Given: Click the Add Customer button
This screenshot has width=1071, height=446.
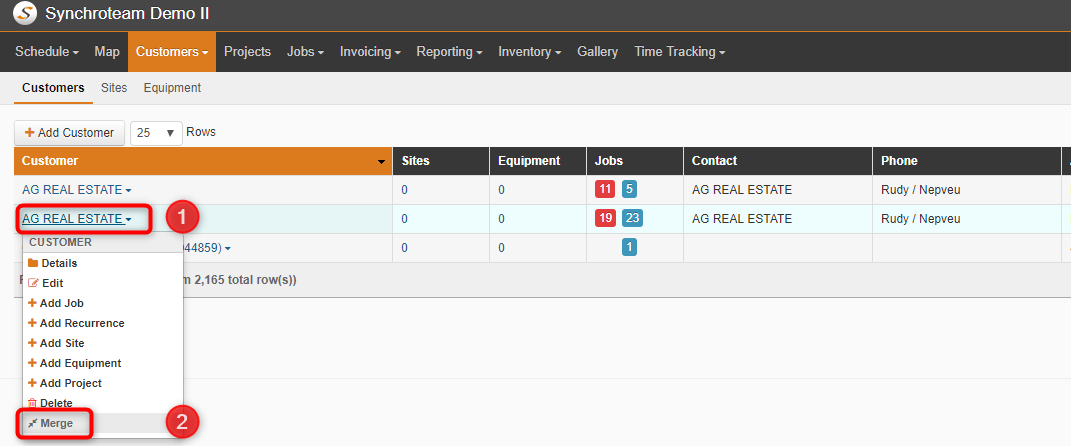Looking at the screenshot, I should click(69, 133).
